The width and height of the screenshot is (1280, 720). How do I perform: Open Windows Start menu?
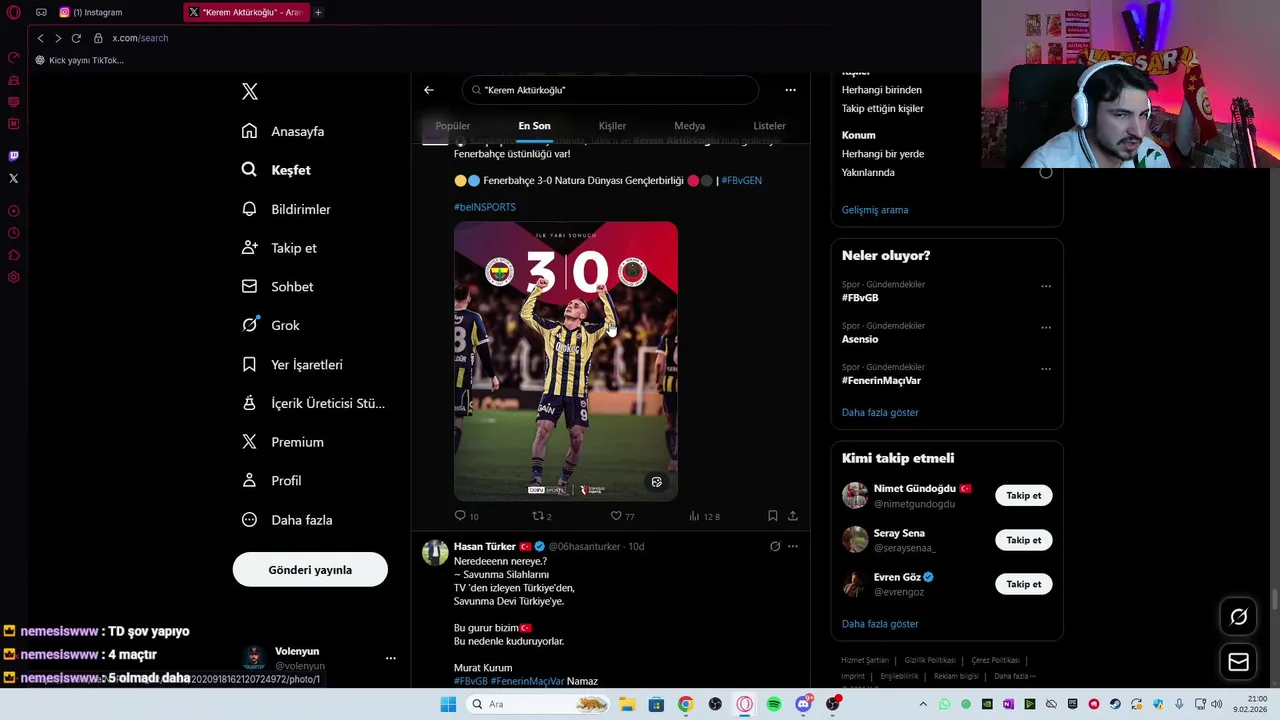tap(448, 704)
